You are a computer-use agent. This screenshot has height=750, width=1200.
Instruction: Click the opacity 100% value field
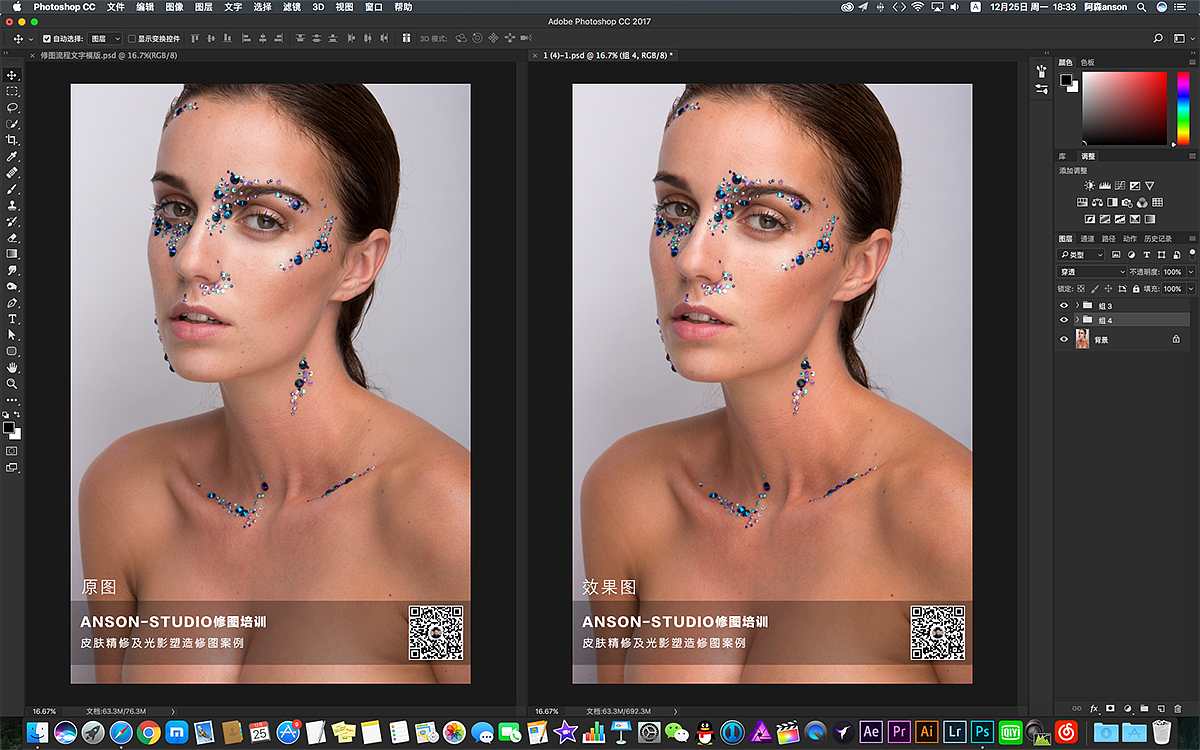pyautogui.click(x=1172, y=272)
